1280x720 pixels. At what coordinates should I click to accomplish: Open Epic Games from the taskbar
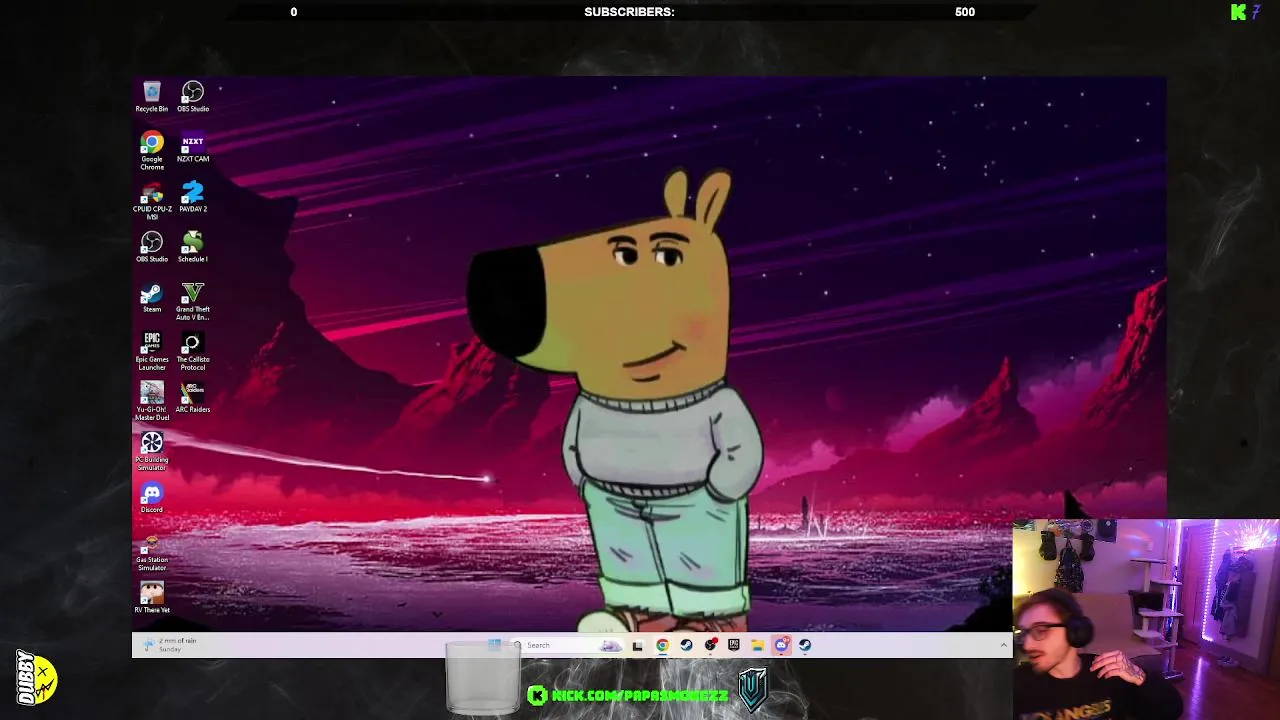(734, 645)
